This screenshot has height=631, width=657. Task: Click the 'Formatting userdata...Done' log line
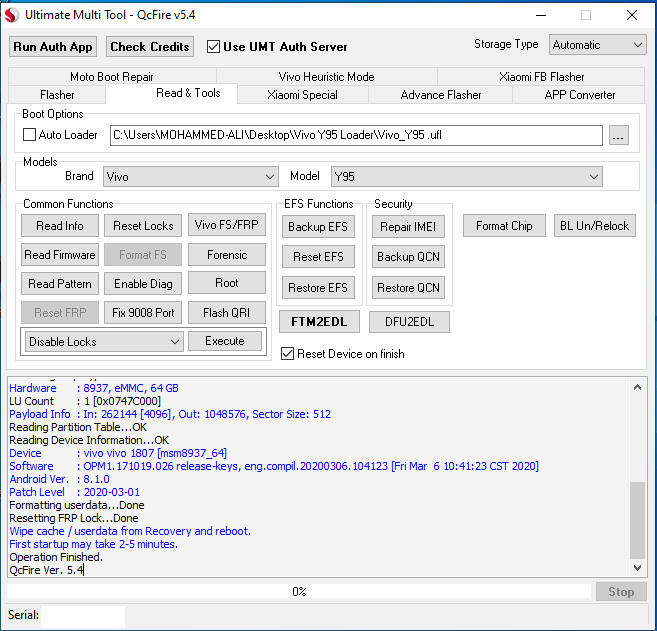pos(77,505)
